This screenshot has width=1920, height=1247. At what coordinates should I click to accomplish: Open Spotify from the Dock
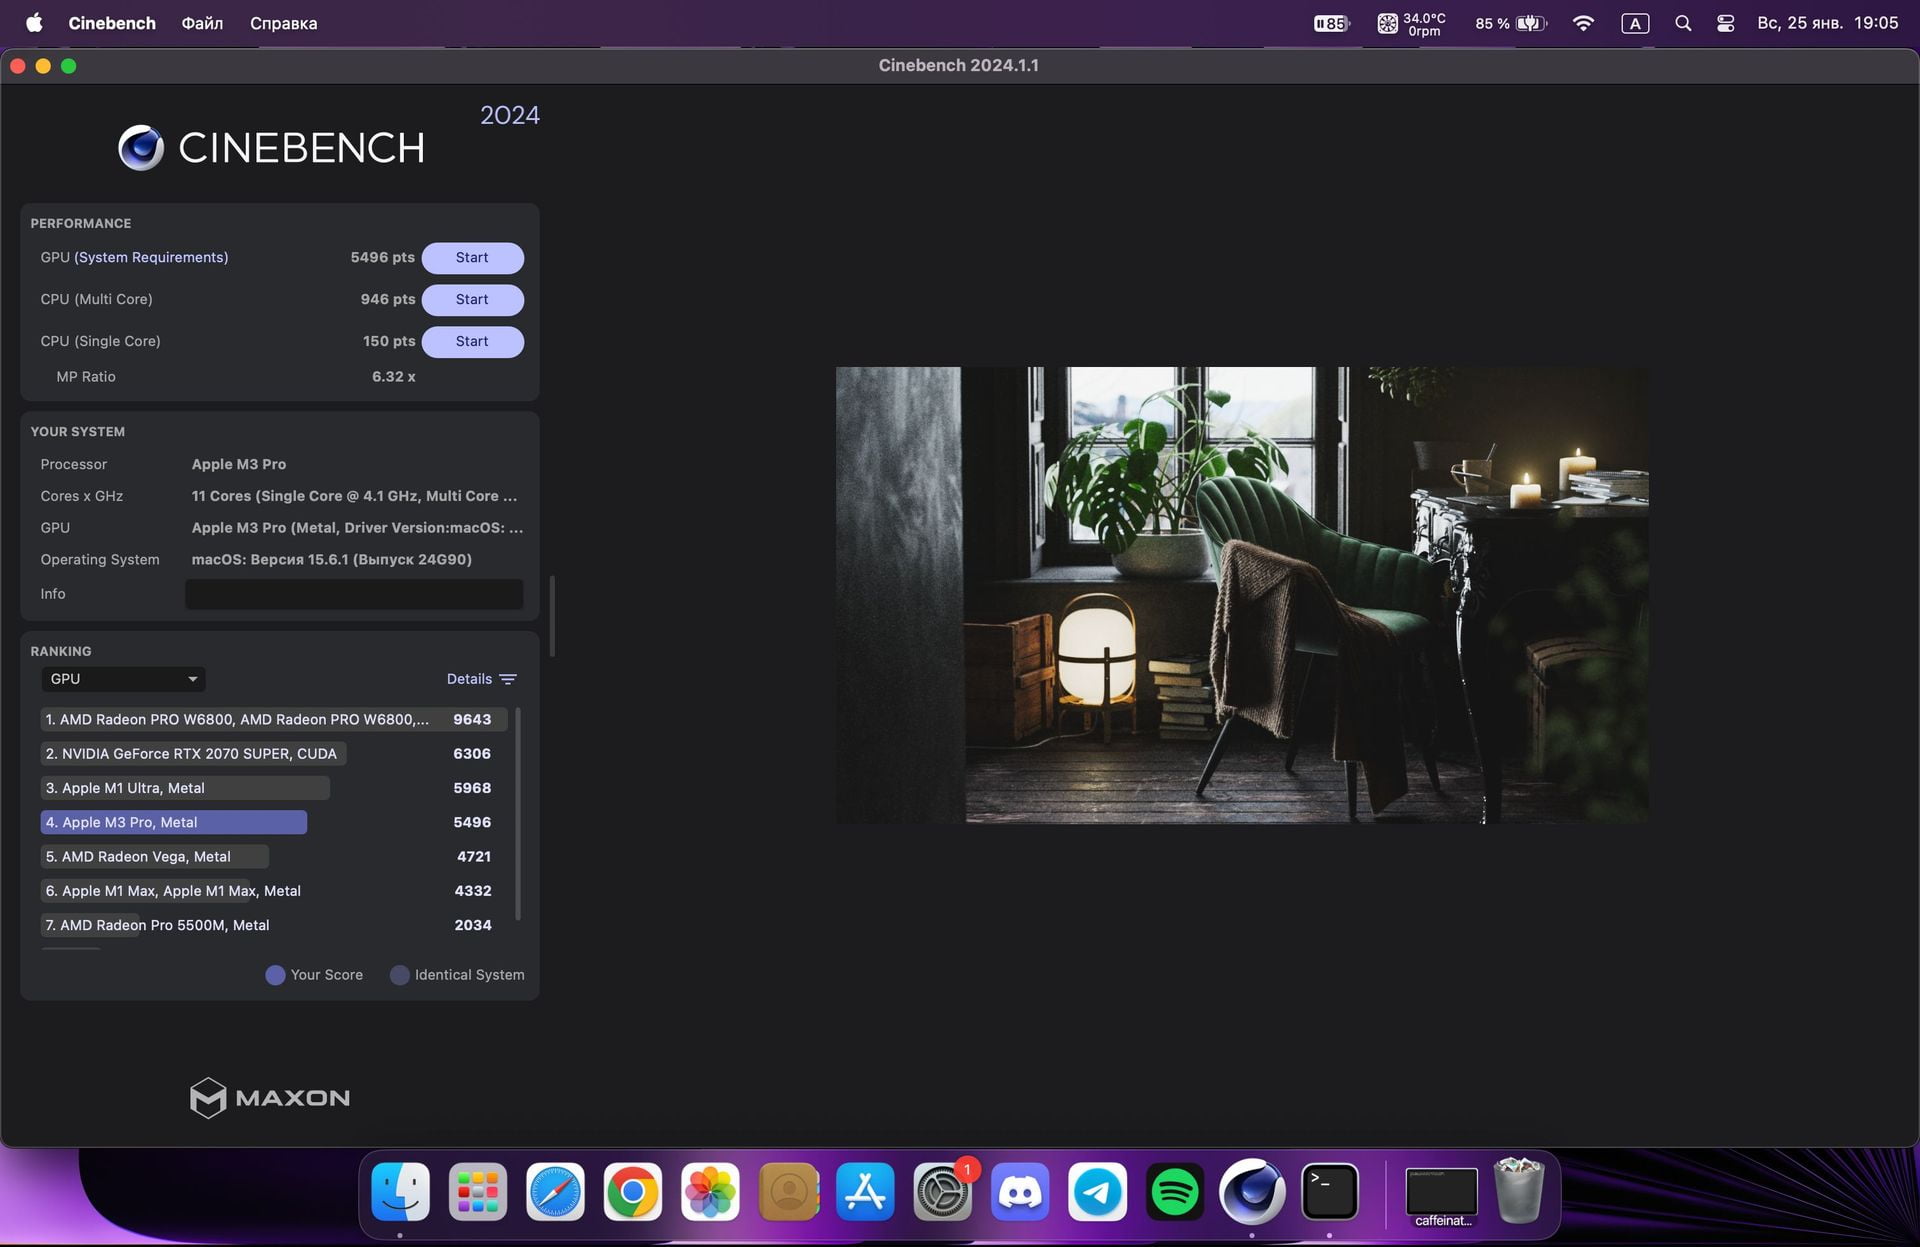[1175, 1192]
